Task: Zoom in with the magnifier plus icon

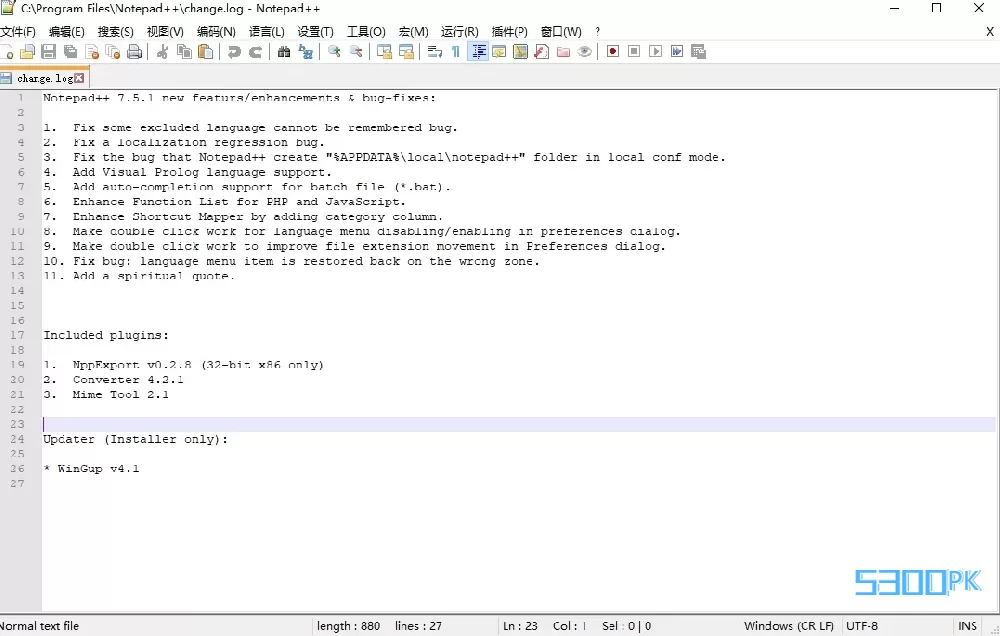Action: coord(334,52)
